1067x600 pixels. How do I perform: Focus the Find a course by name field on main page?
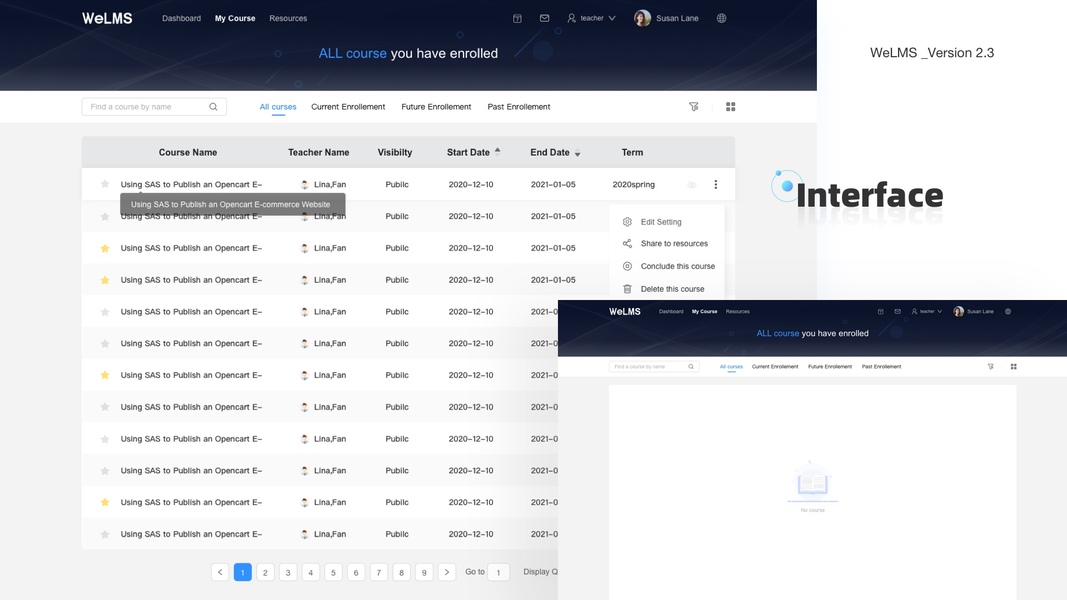coord(154,107)
